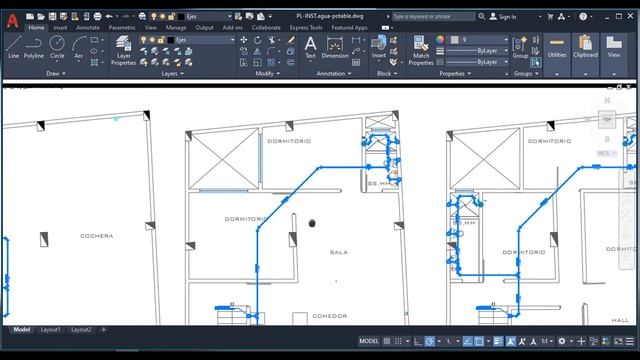Click the Sign In button
Screen dimensions: 640x360
coord(503,17)
